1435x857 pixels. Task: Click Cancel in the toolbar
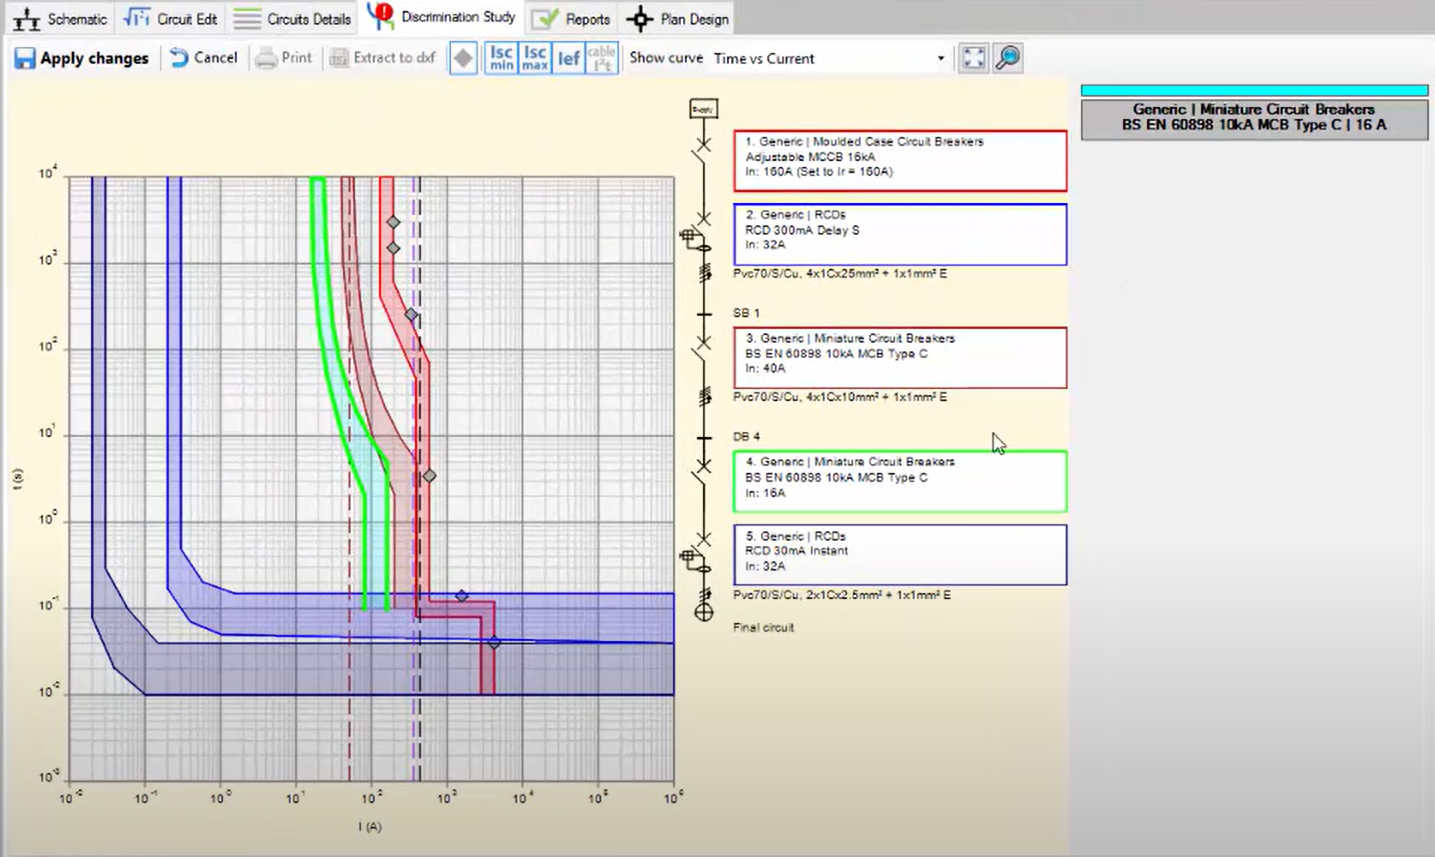[204, 58]
